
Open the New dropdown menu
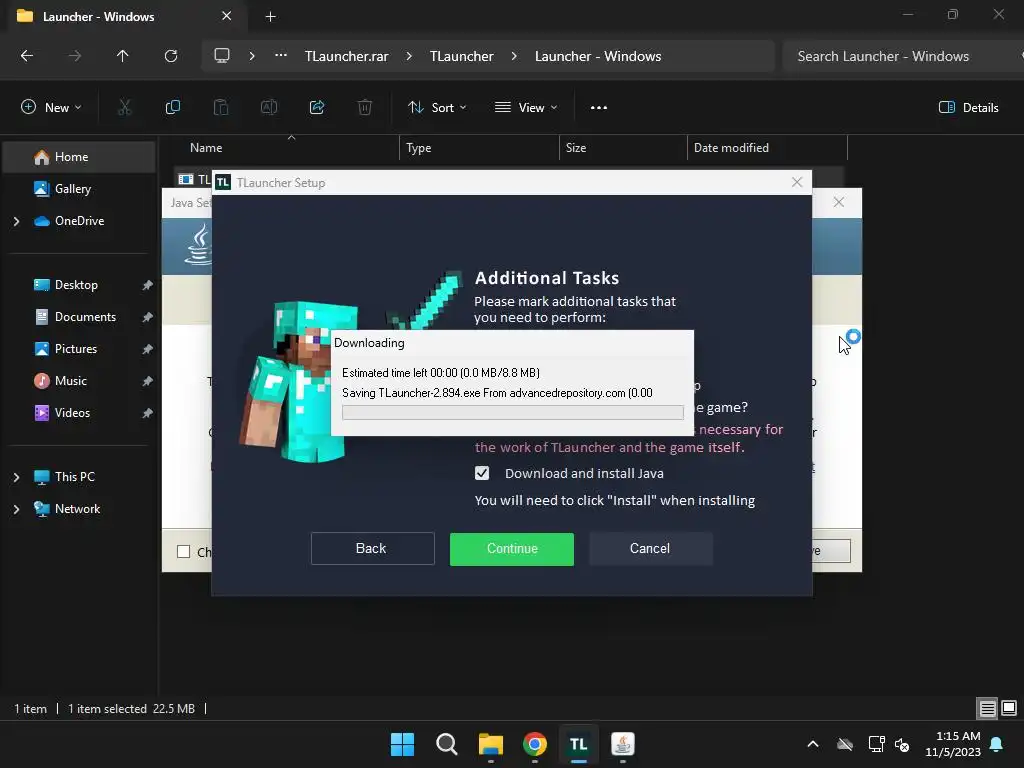[51, 108]
